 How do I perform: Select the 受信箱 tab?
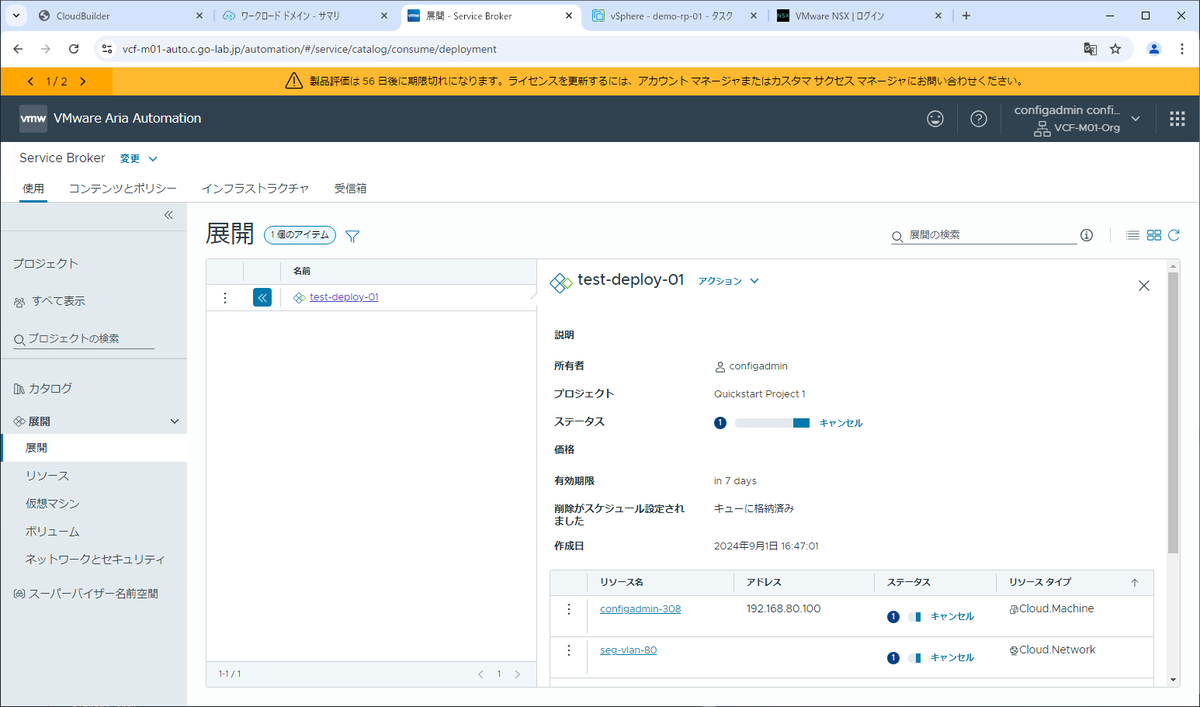pos(350,188)
